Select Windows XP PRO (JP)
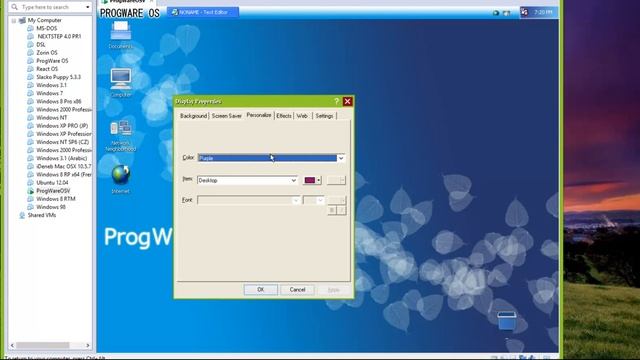 point(62,126)
